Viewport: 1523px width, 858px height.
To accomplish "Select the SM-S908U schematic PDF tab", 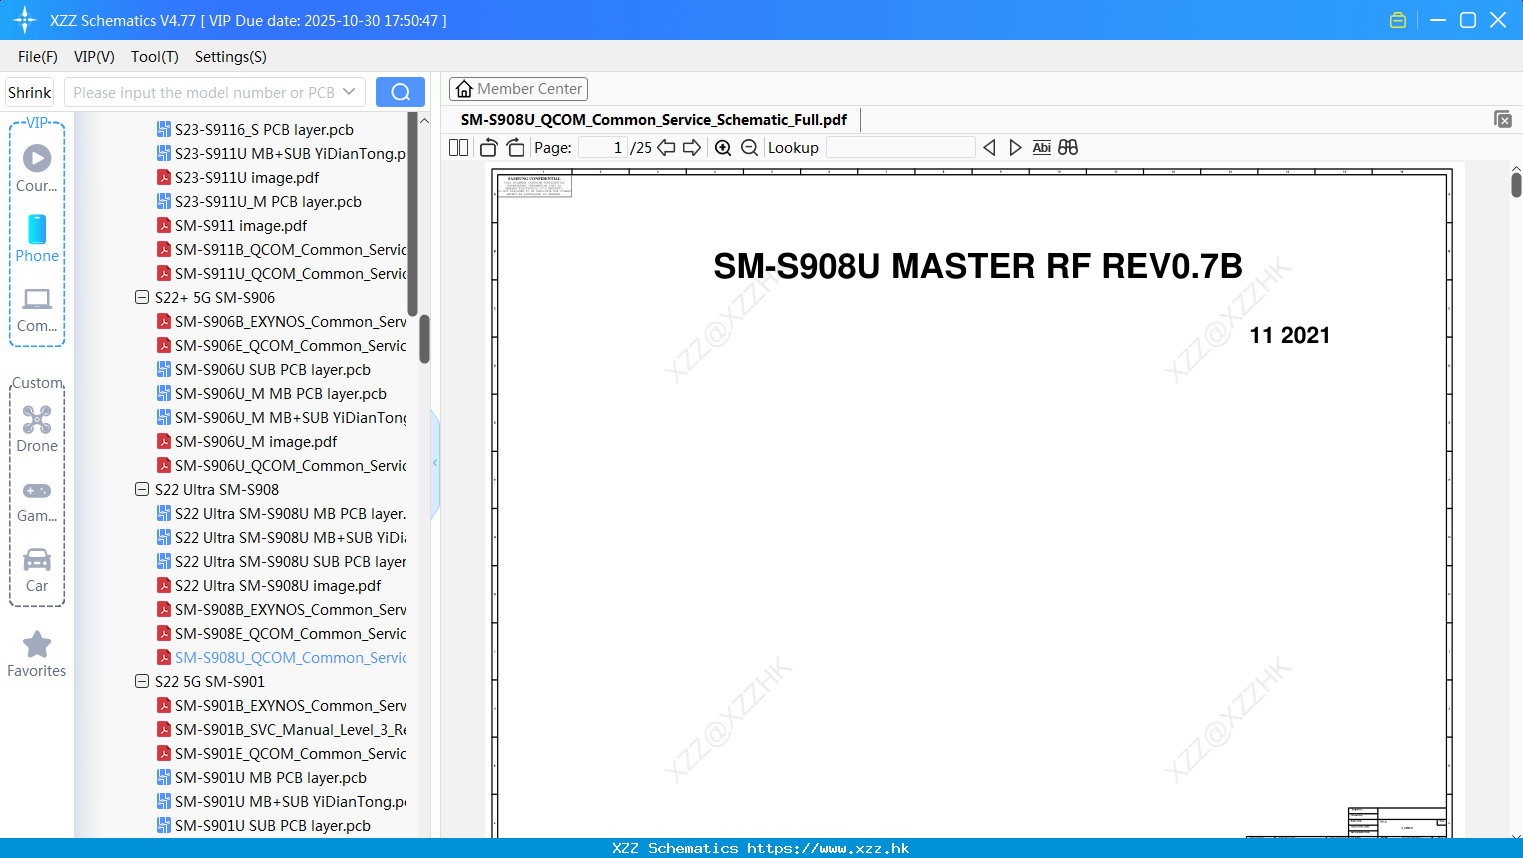I will click(x=652, y=119).
